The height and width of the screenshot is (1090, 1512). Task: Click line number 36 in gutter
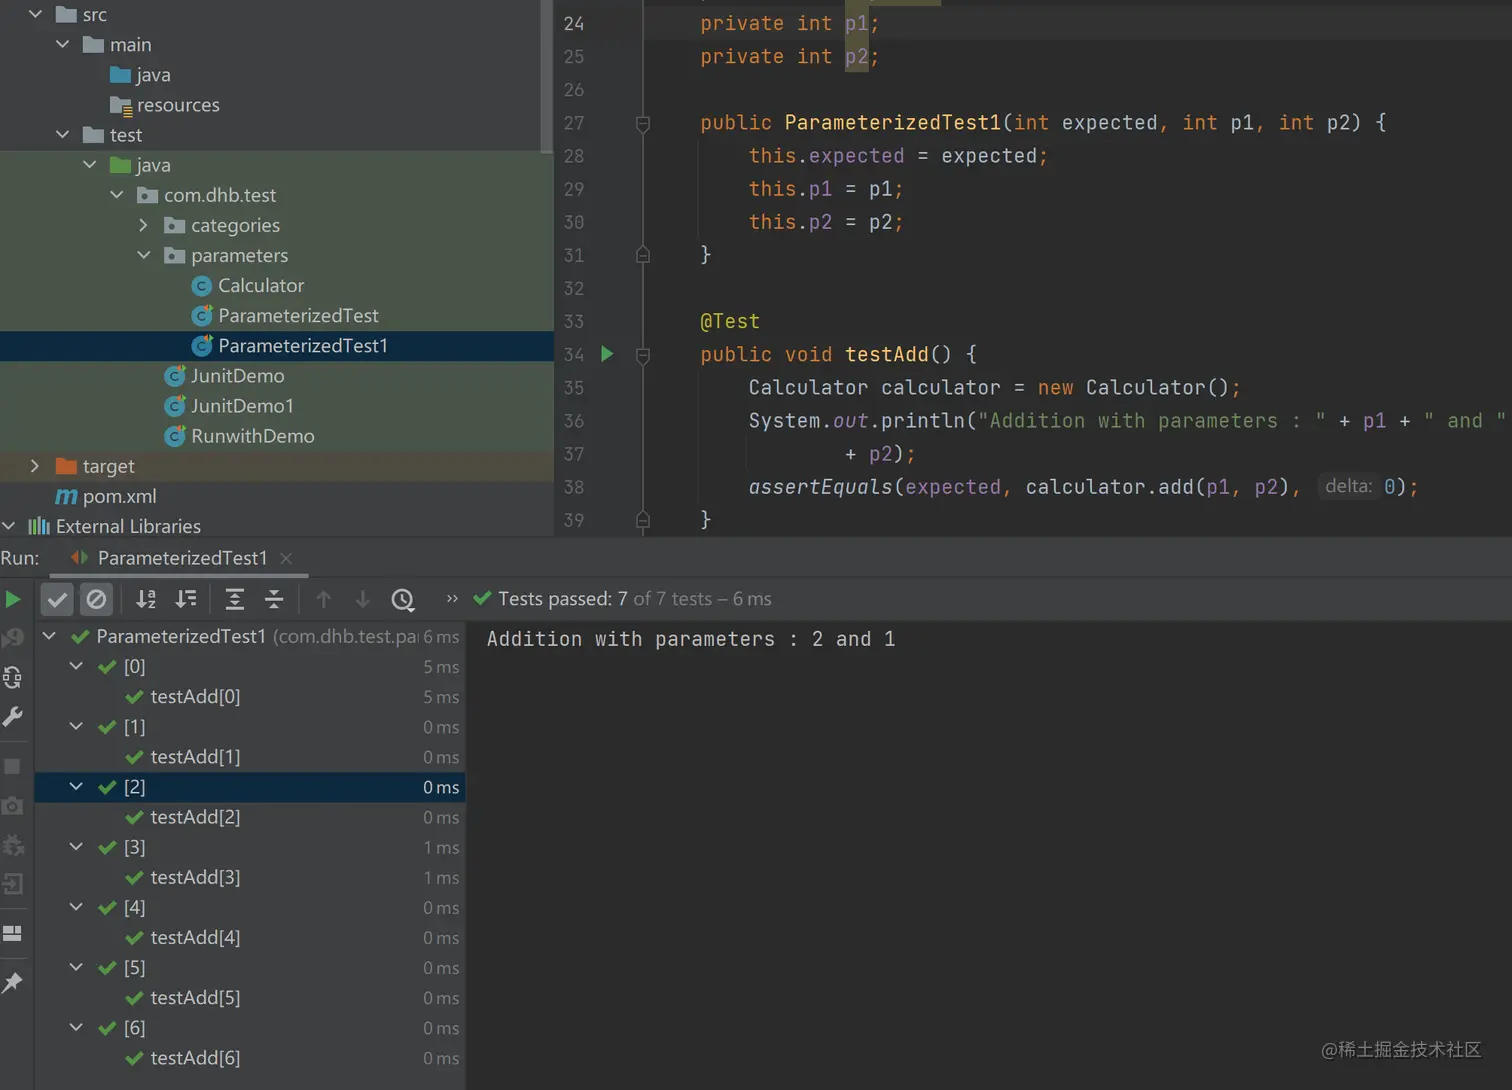[x=574, y=420]
